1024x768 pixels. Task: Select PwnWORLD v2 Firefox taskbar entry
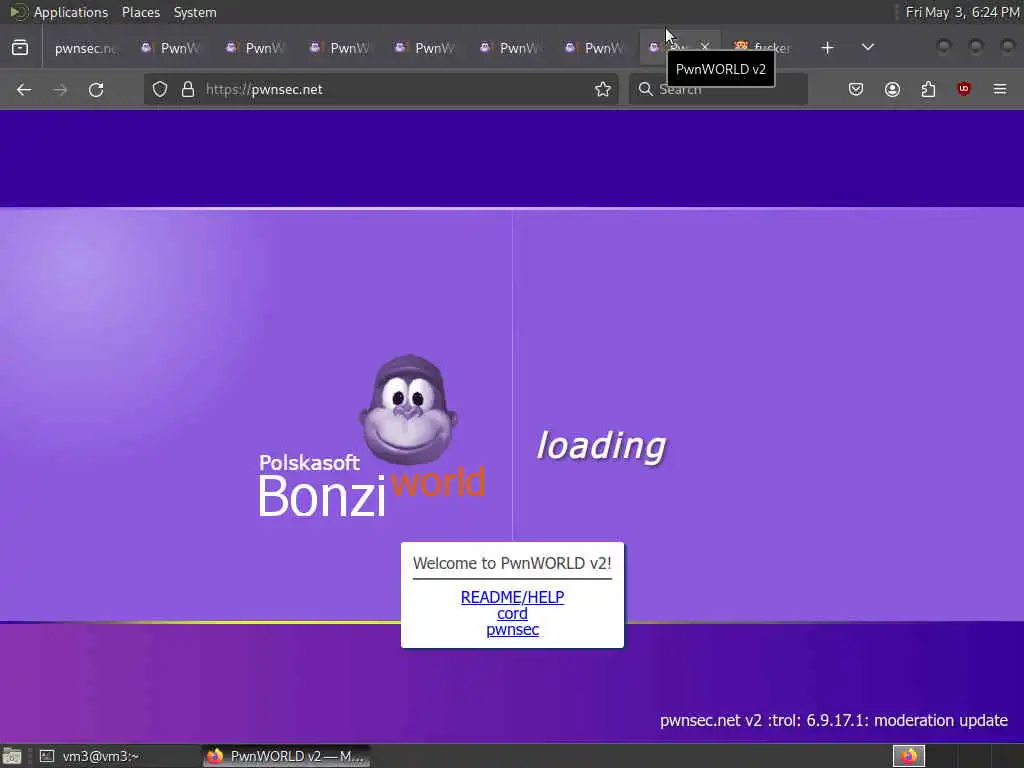click(x=285, y=756)
